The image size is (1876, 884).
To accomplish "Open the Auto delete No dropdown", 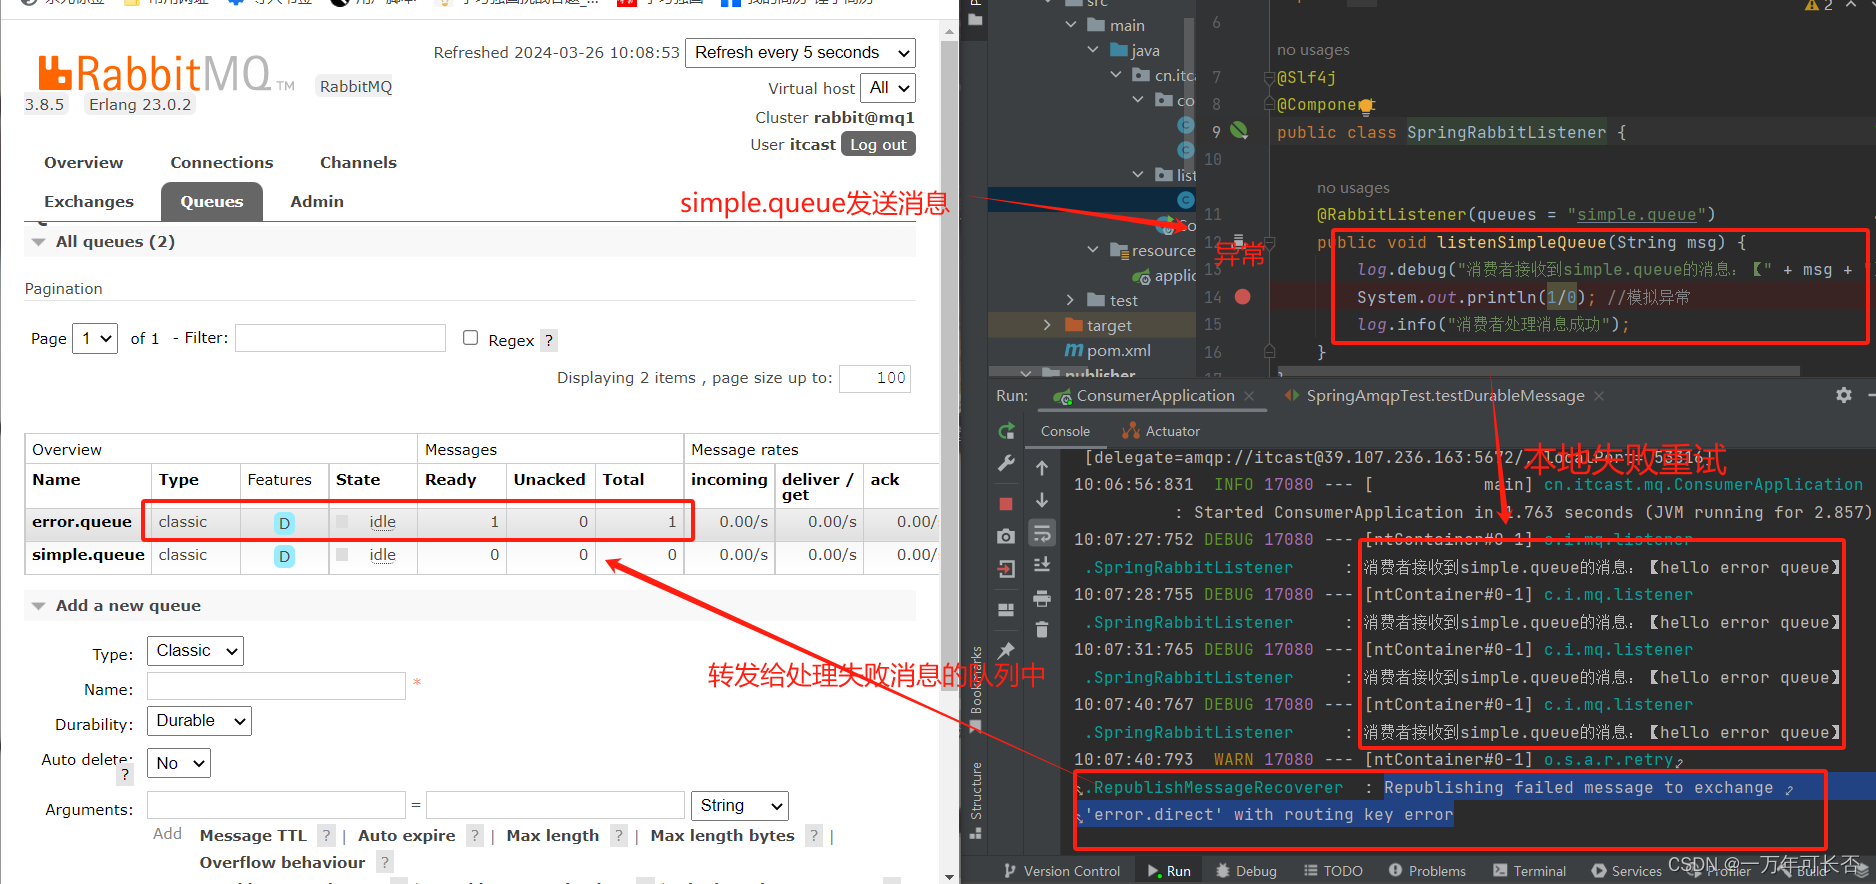I will pos(179,763).
